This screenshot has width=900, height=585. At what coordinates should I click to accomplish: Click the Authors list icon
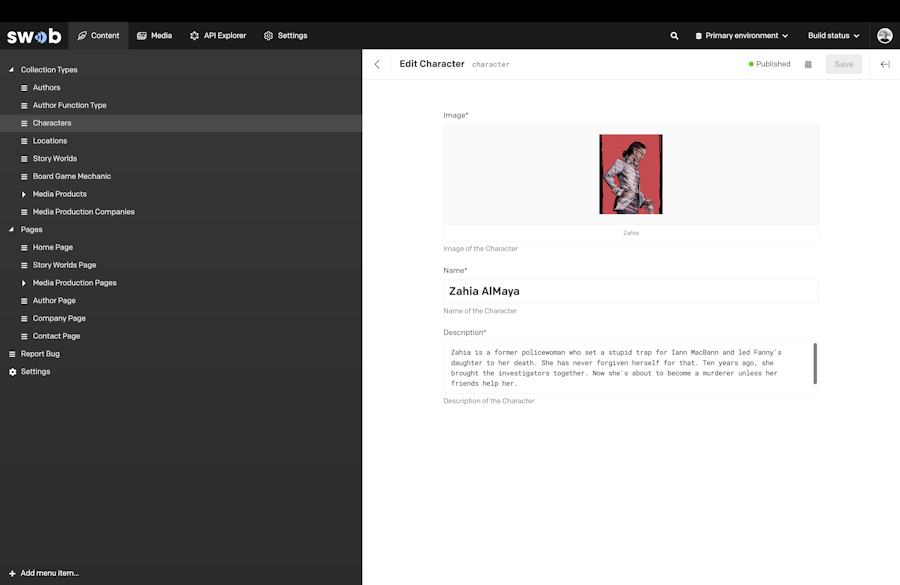(x=24, y=88)
